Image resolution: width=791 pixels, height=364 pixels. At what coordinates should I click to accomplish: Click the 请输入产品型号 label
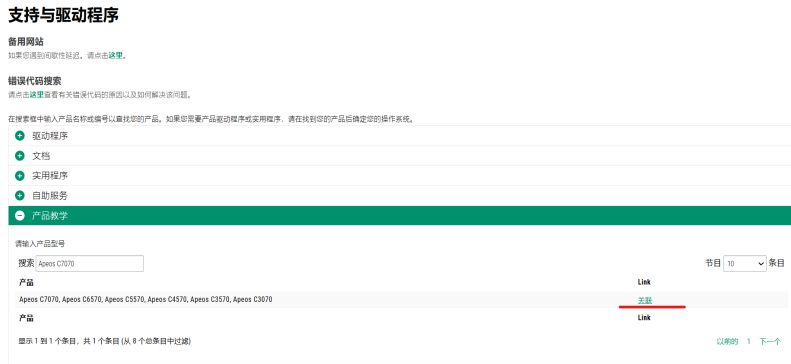[x=40, y=244]
